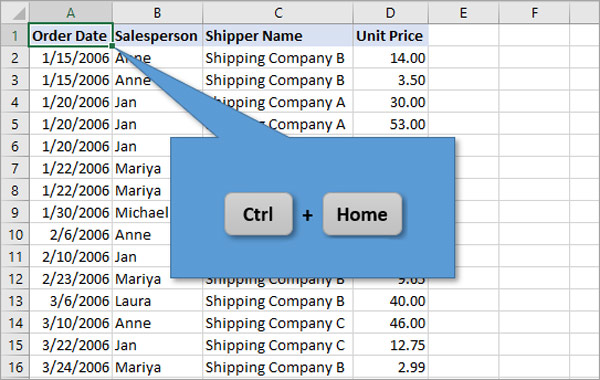Select column A header
The image size is (600, 380).
click(71, 13)
